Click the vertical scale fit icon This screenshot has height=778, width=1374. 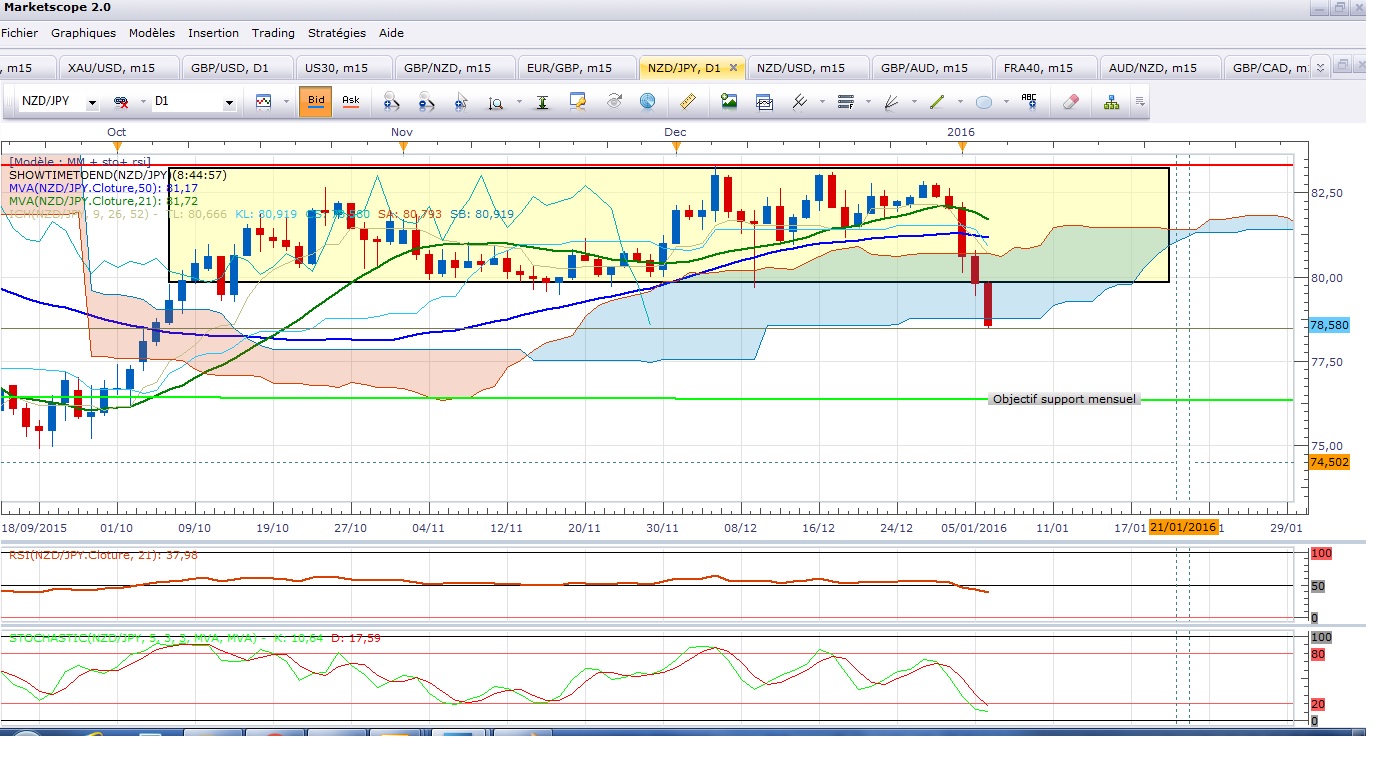[x=542, y=102]
